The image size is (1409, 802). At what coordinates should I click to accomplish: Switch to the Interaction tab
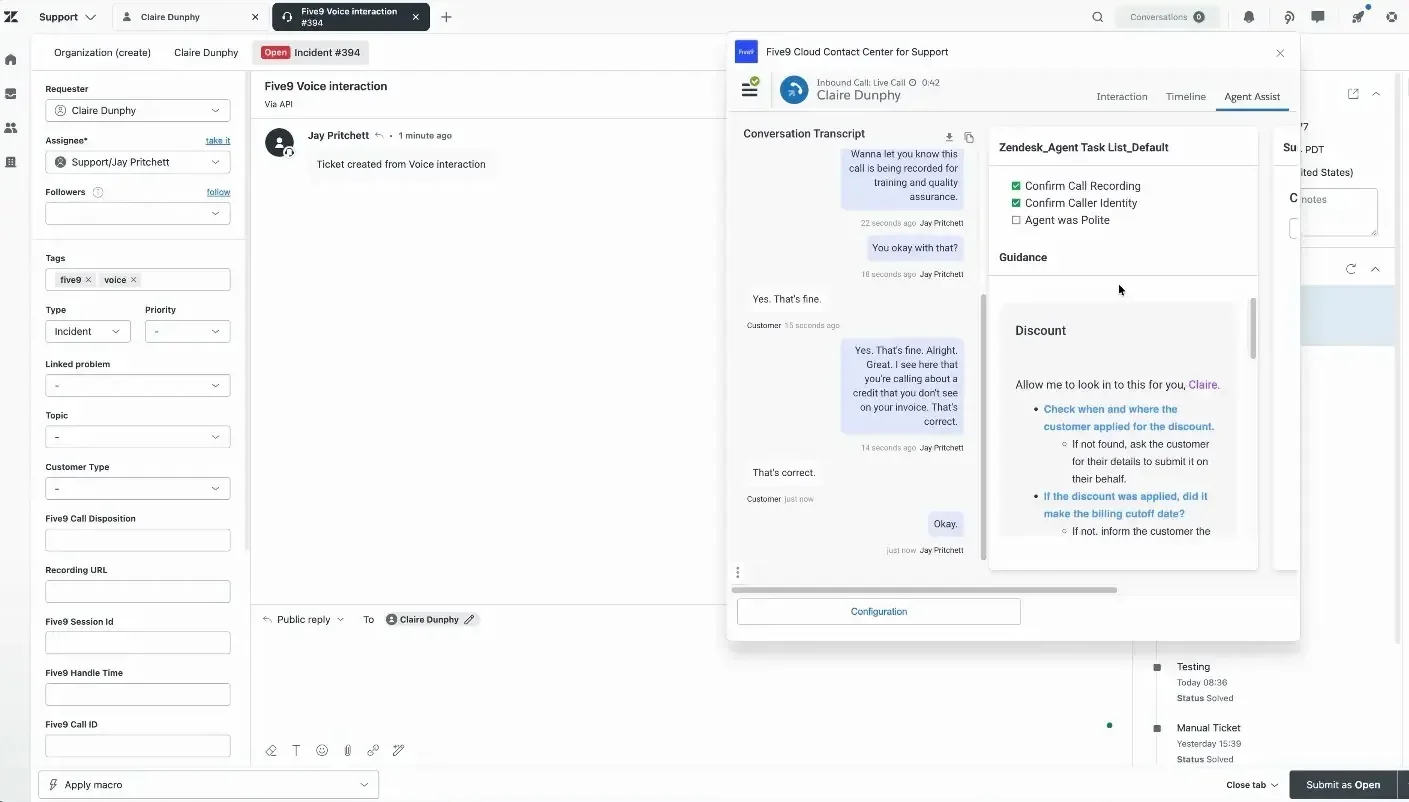[x=1122, y=97]
